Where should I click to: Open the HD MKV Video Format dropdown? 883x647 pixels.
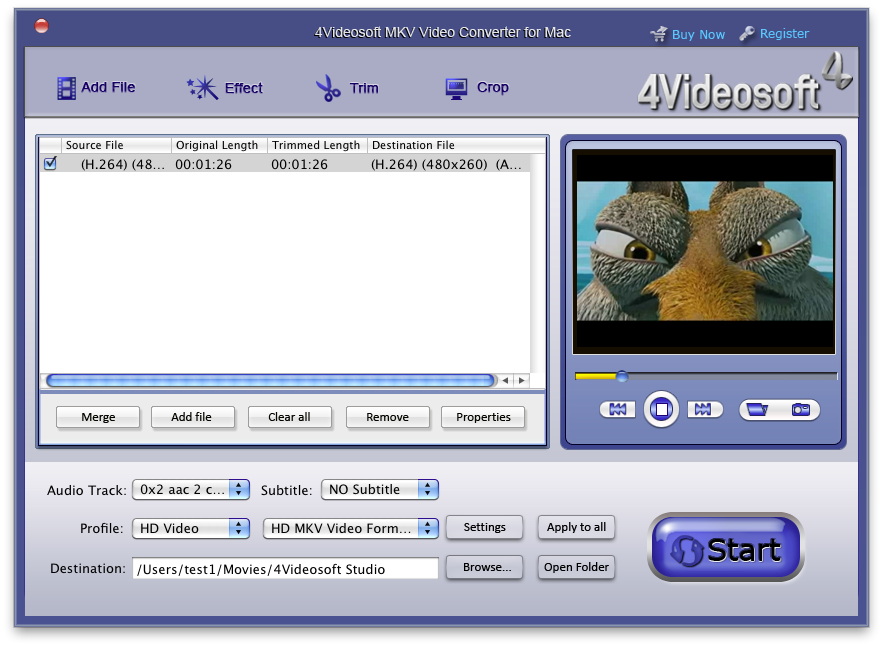click(350, 528)
